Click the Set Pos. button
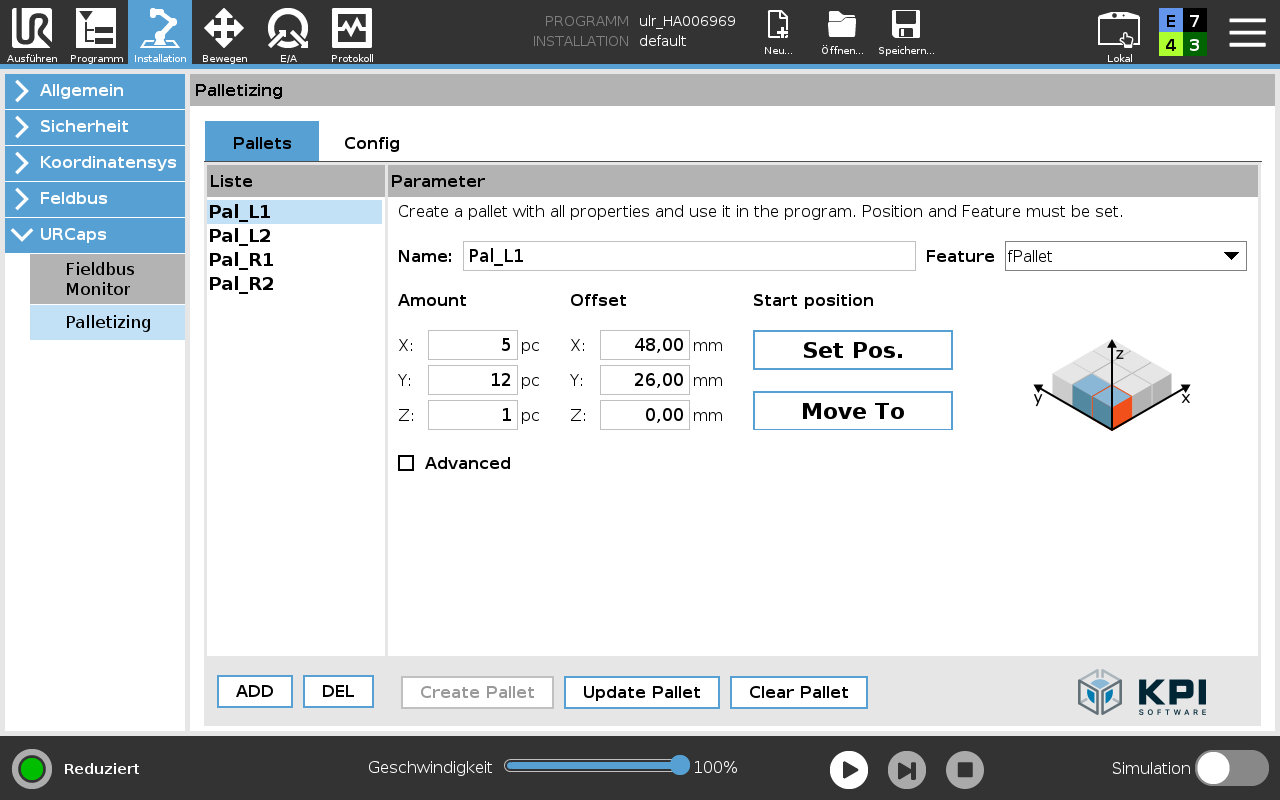The height and width of the screenshot is (800, 1280). [853, 350]
